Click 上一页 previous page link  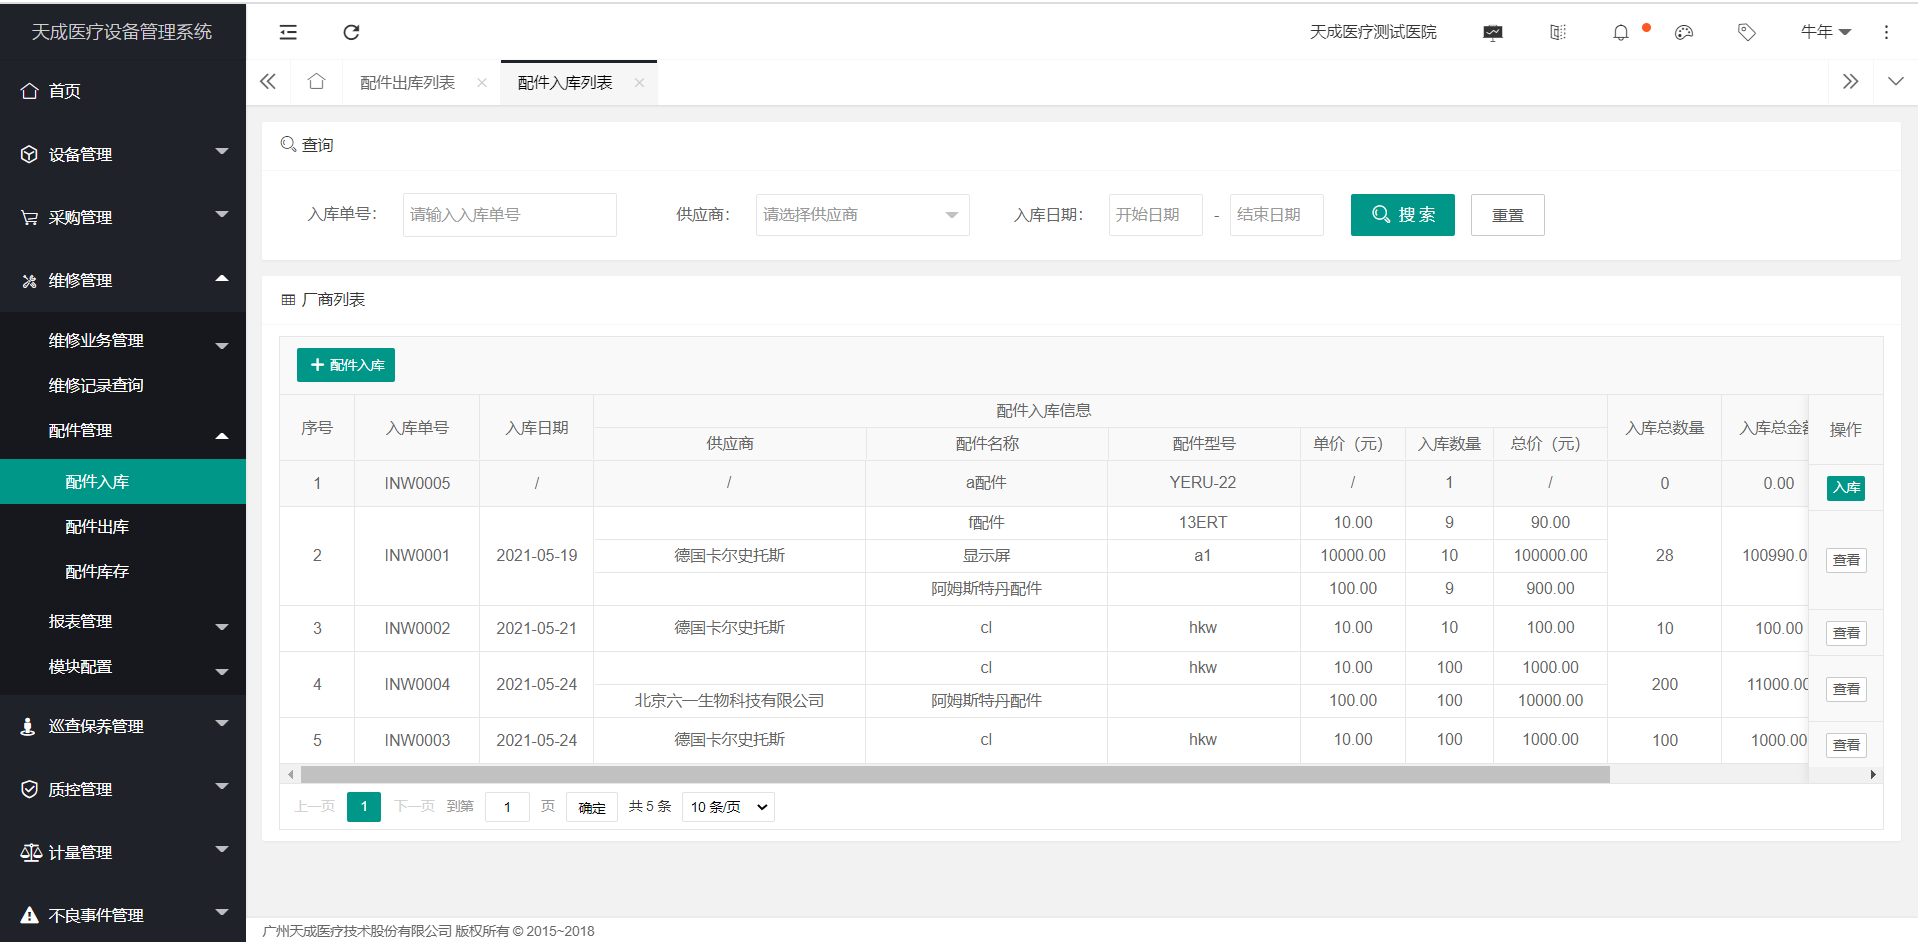point(315,806)
